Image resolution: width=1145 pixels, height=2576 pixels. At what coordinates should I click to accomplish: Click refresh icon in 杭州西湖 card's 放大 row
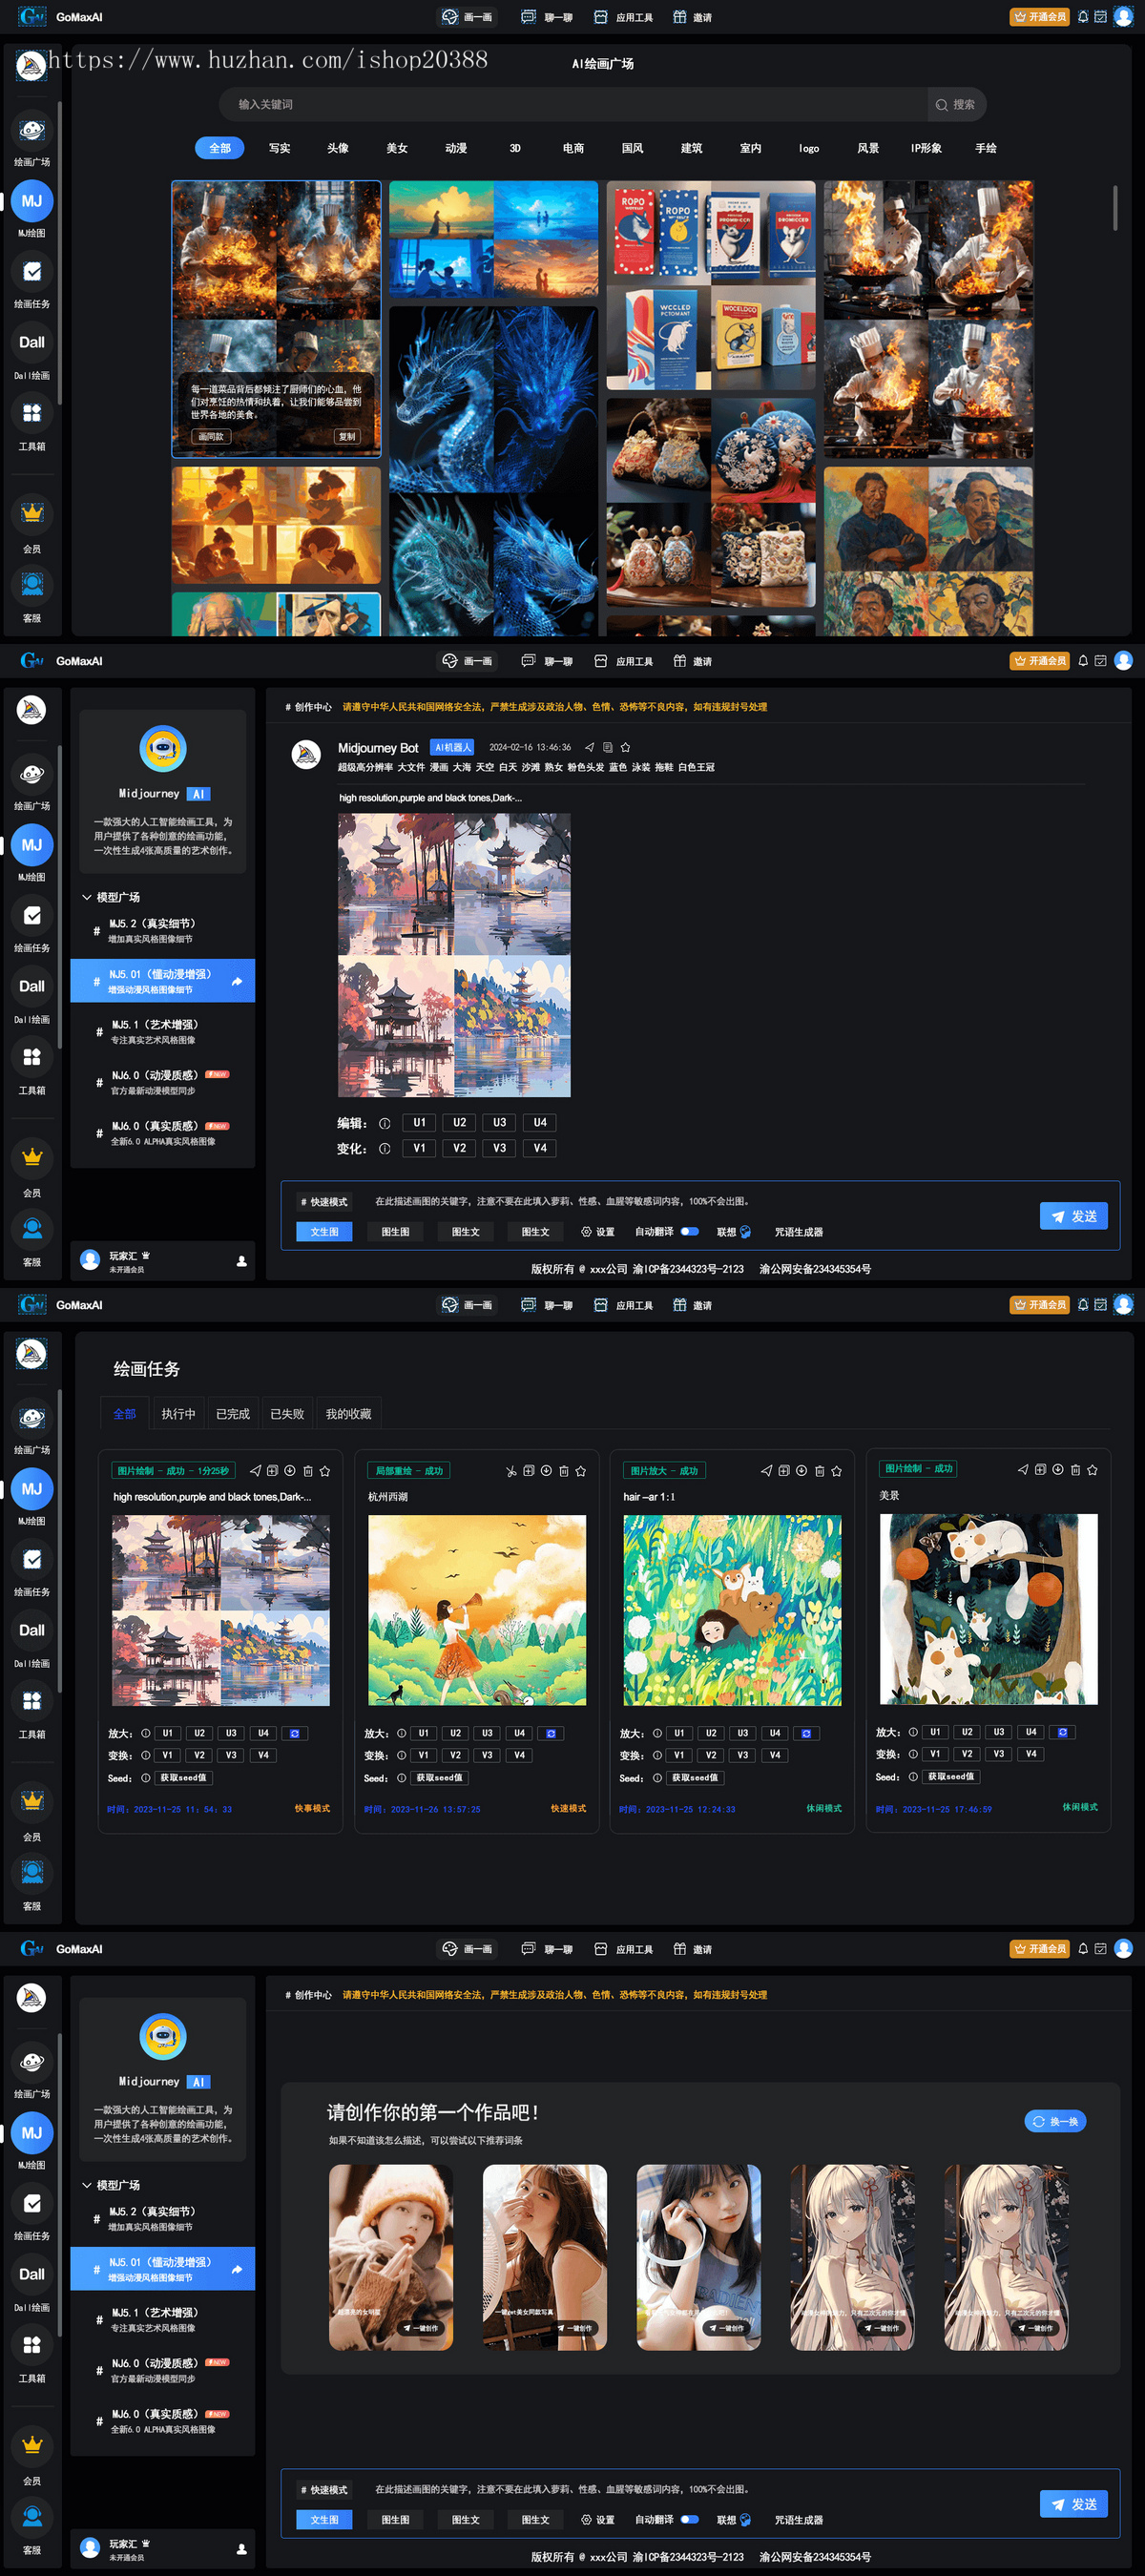[x=550, y=1733]
